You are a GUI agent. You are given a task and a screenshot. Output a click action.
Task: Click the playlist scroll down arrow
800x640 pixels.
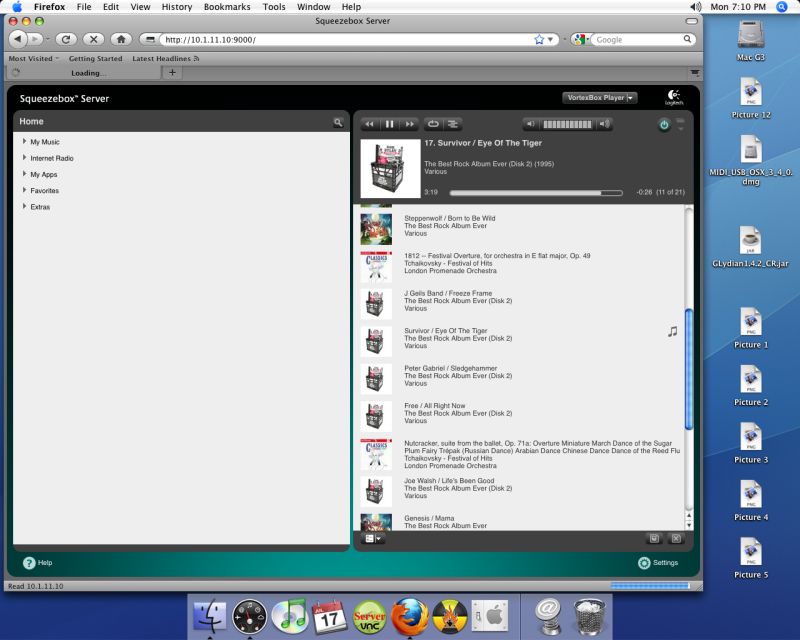[689, 525]
